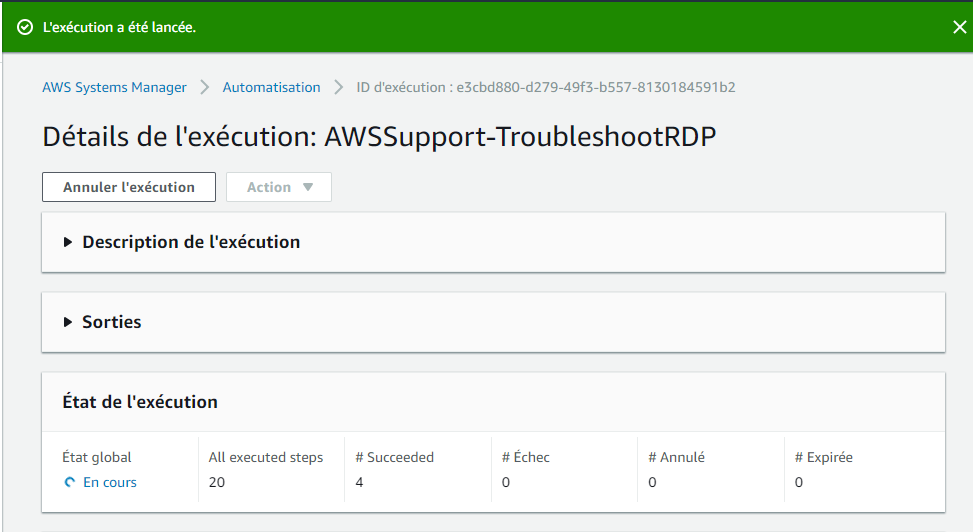Open the Action dropdown menu

coord(279,187)
